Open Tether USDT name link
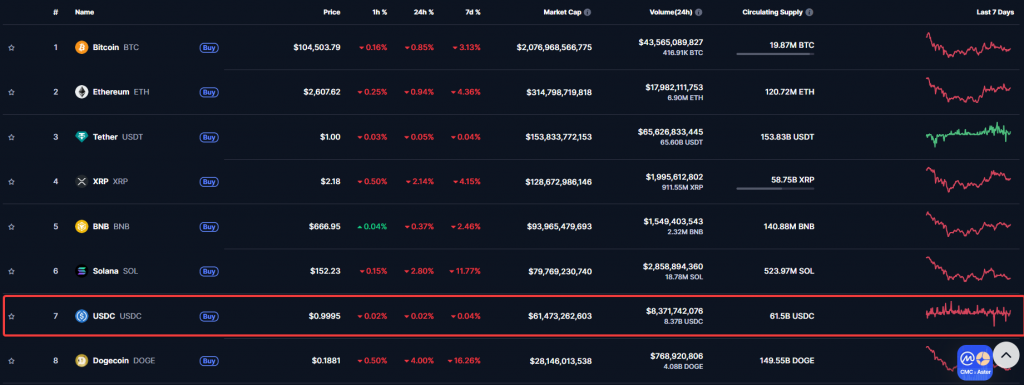The width and height of the screenshot is (1024, 385). click(118, 137)
